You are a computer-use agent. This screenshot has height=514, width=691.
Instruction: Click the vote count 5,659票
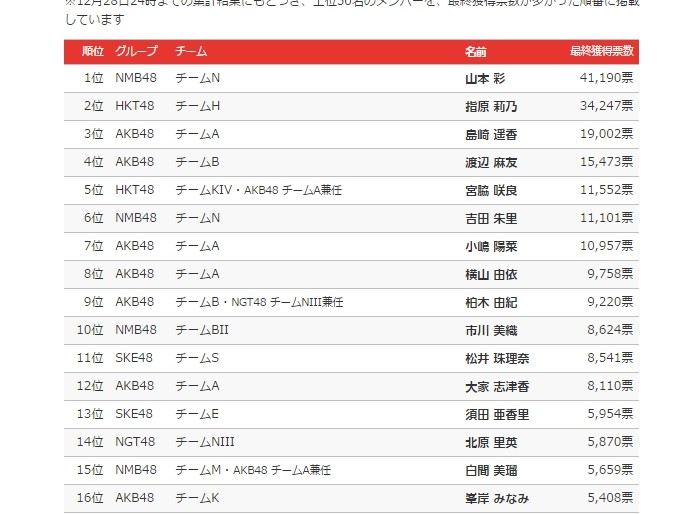[610, 469]
